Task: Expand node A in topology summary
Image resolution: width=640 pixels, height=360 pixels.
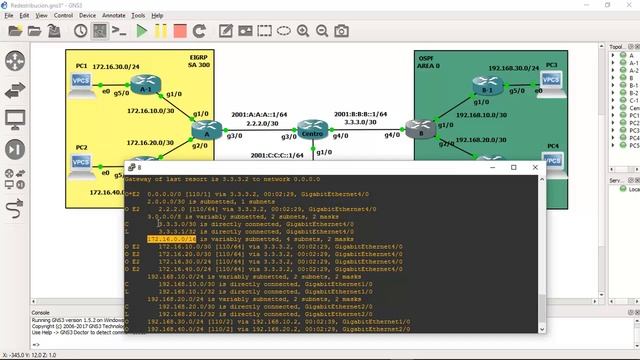Action: pos(613,55)
